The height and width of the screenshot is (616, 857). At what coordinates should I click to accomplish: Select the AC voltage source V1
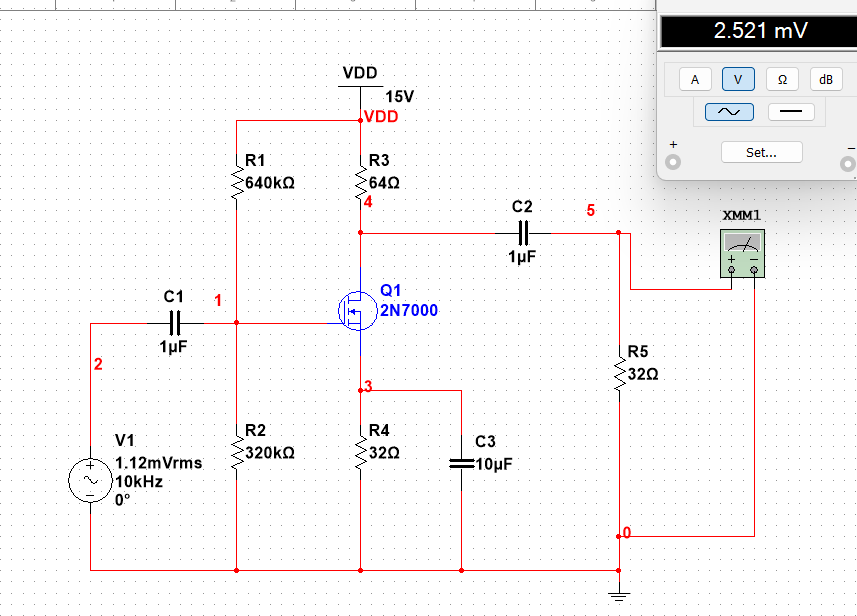[x=89, y=480]
